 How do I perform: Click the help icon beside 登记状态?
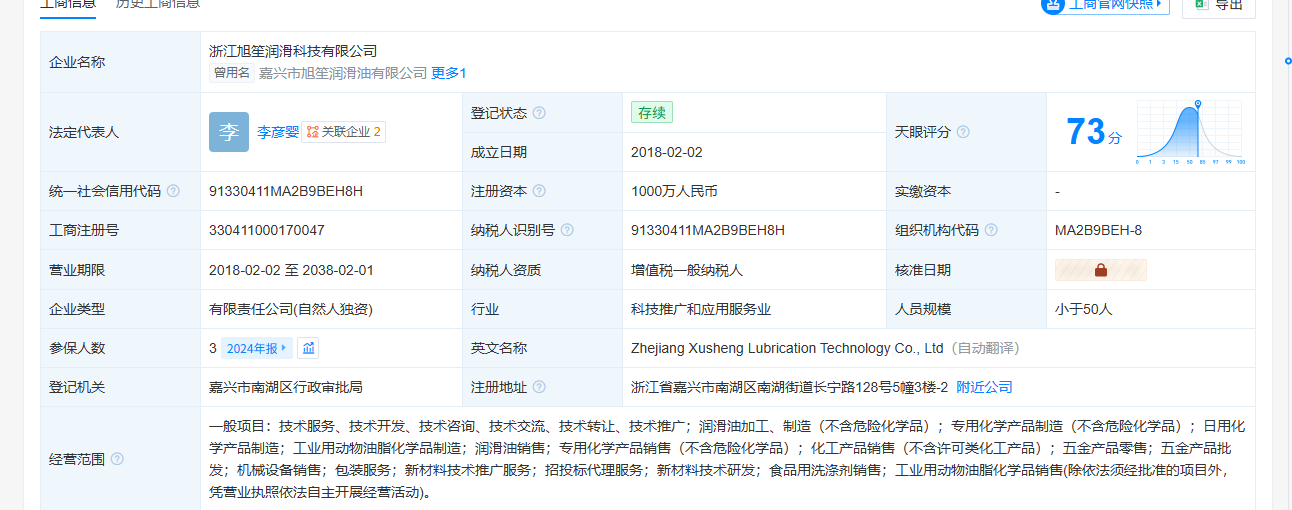tap(539, 113)
